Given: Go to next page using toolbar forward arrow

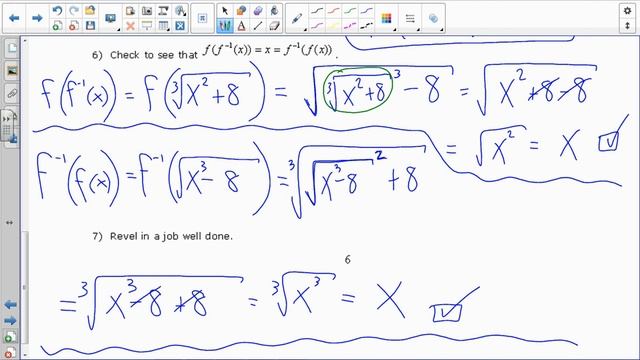Looking at the screenshot, I should point(37,18).
